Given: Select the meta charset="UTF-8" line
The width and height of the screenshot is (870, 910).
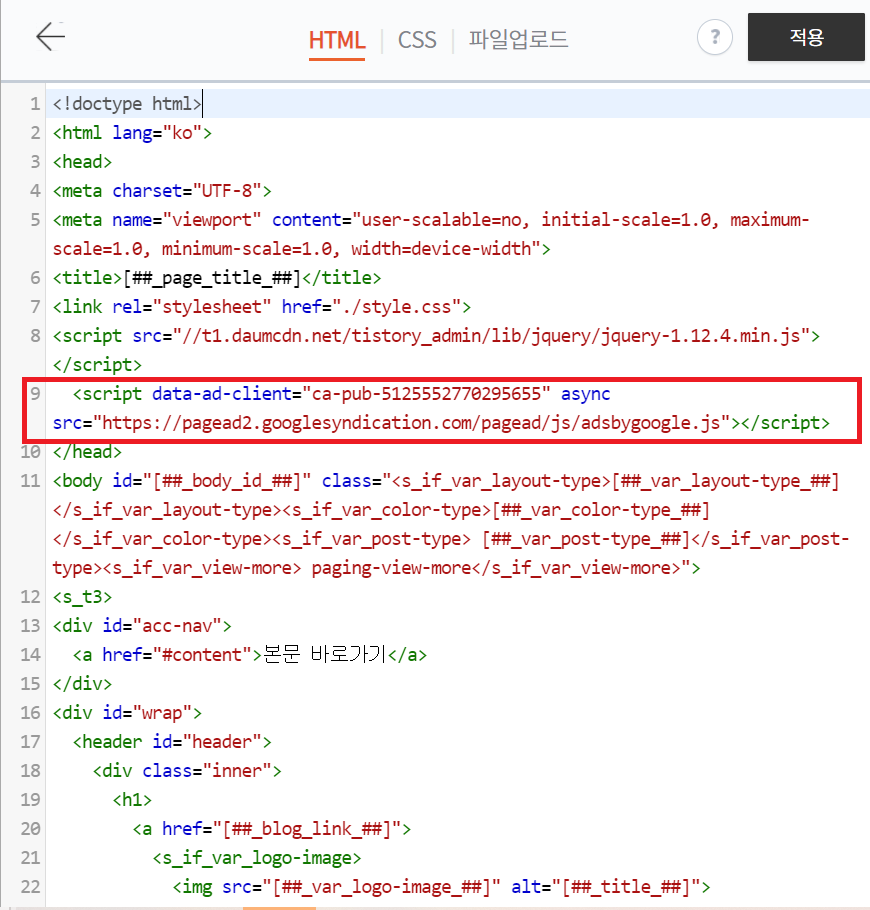Looking at the screenshot, I should pyautogui.click(x=162, y=191).
